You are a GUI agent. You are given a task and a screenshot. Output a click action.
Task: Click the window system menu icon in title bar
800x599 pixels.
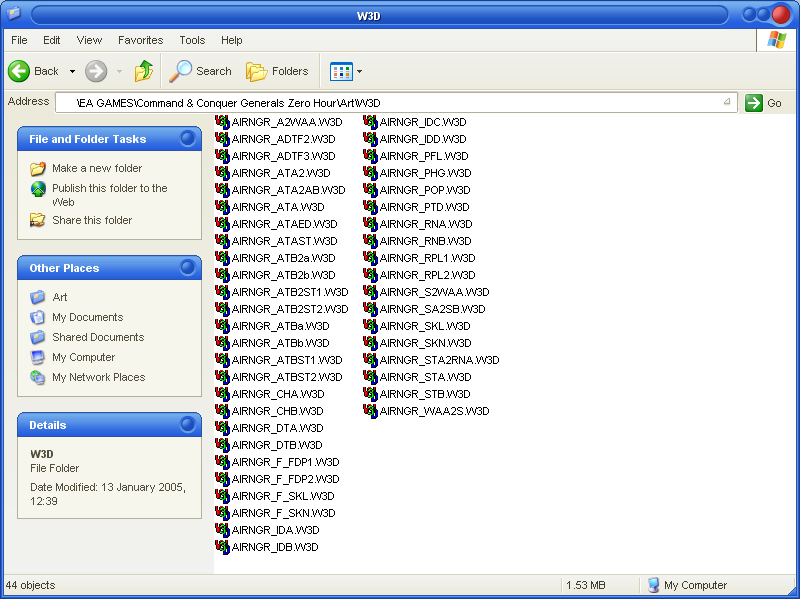tap(14, 14)
